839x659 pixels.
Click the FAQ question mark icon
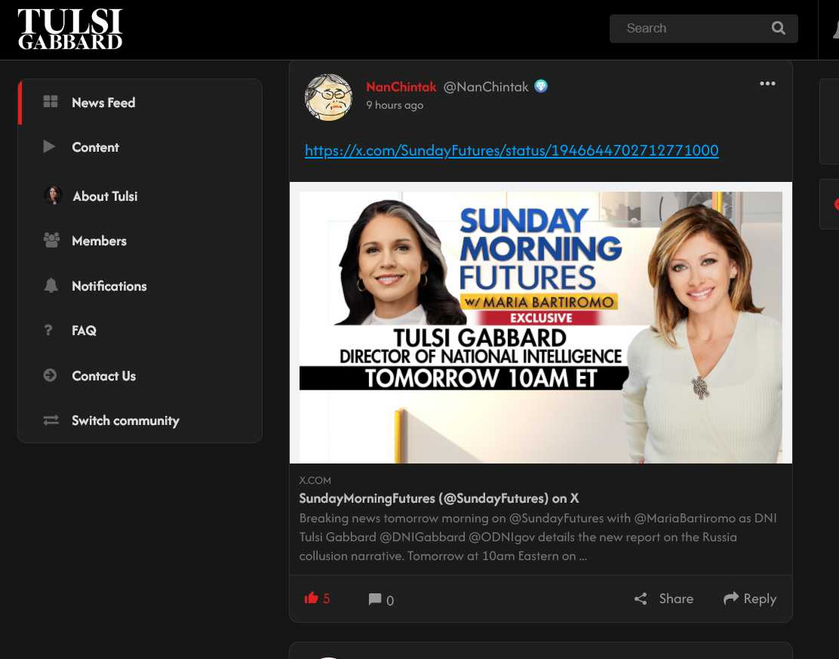48,330
